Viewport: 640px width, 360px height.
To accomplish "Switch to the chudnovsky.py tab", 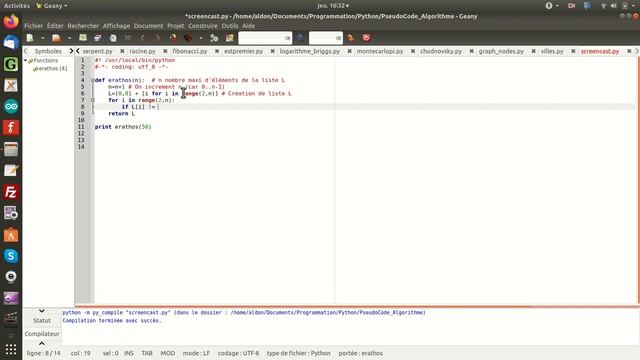I will [441, 51].
